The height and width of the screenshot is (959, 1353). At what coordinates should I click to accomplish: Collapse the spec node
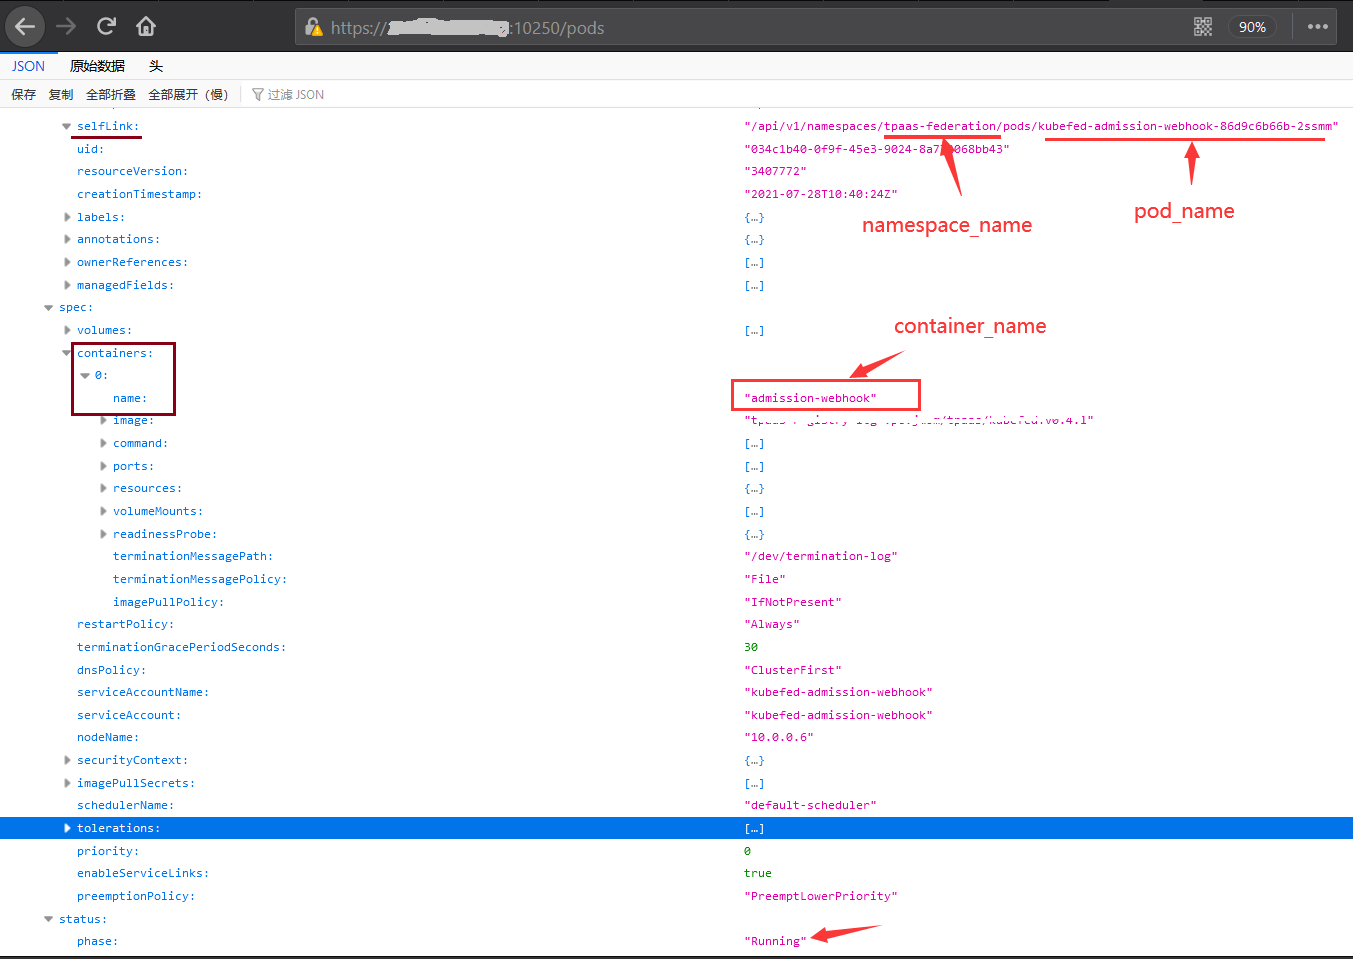(49, 307)
